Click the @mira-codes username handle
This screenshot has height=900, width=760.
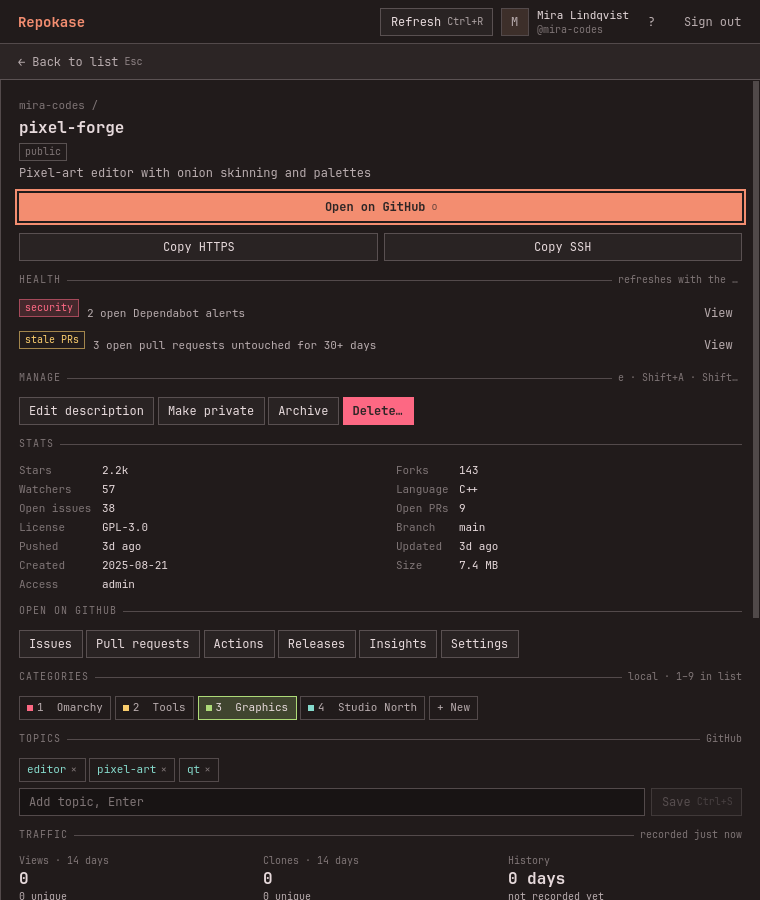(x=569, y=30)
